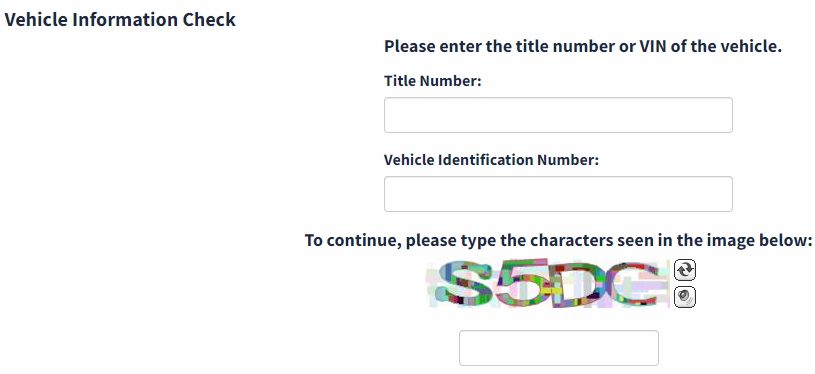Click the letter S in the captcha
This screenshot has width=815, height=374.
click(463, 284)
